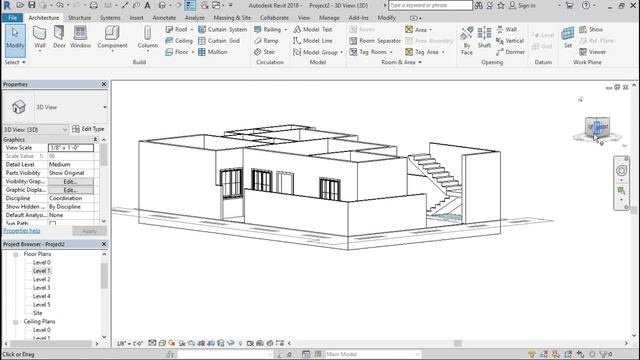Viewport: 640px width, 360px height.
Task: Choose the By Face opening tool
Action: coord(467,40)
